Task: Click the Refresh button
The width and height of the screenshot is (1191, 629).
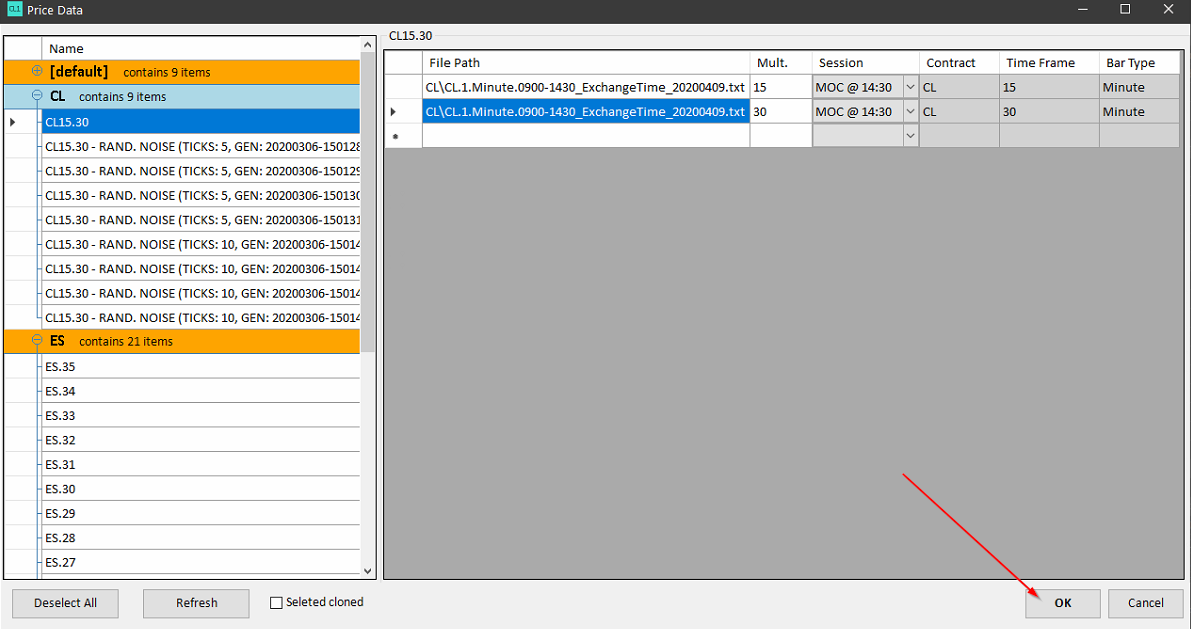Action: coord(196,603)
